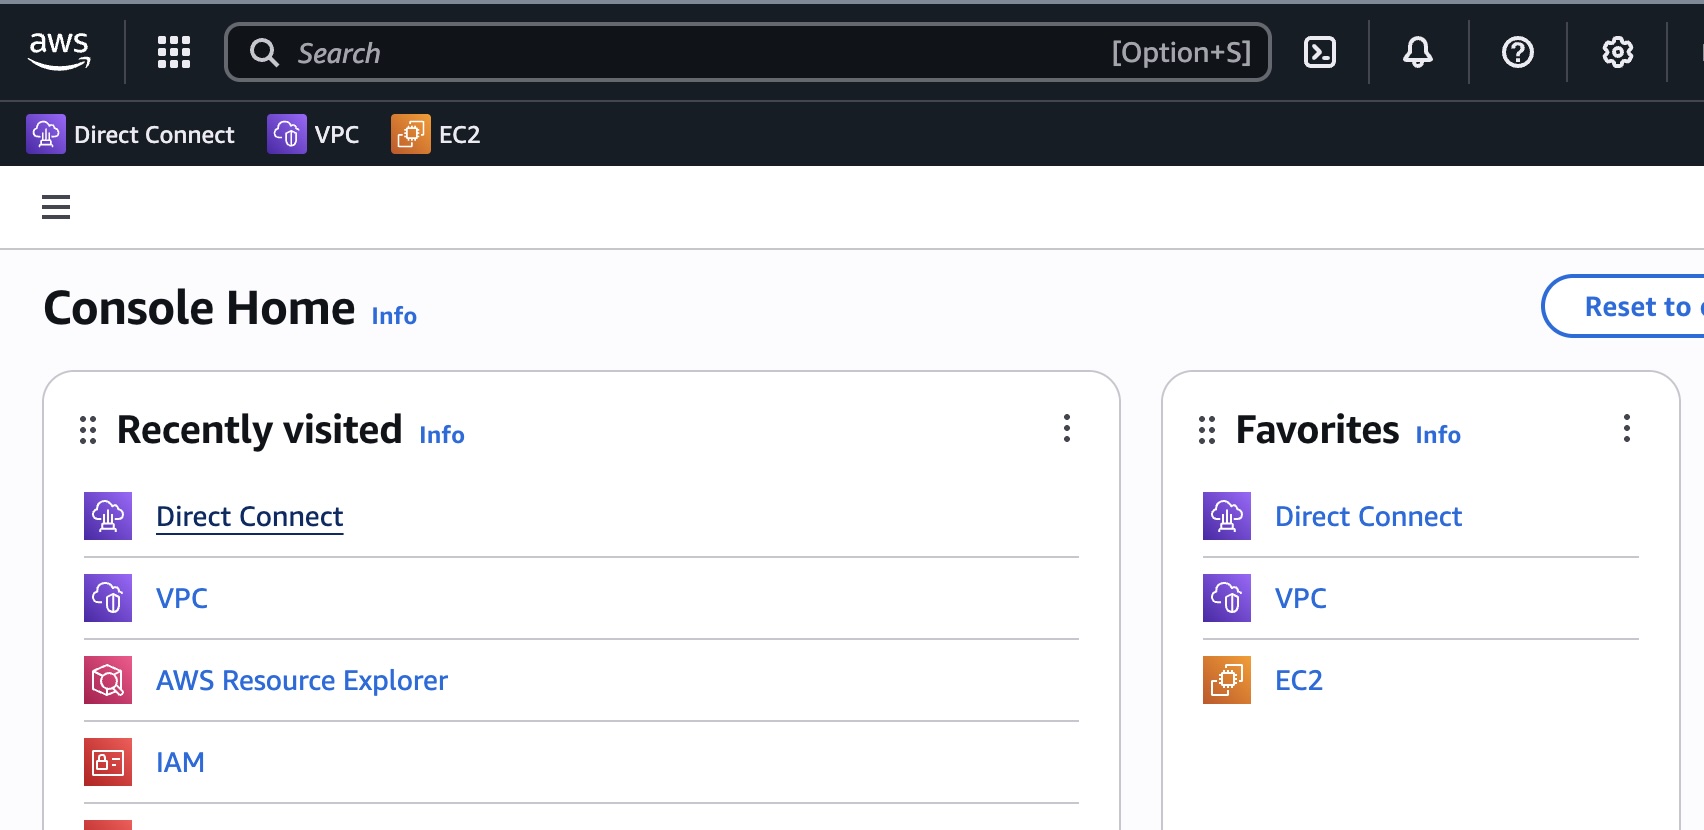Open Recently visited widget options menu

[x=1067, y=428]
